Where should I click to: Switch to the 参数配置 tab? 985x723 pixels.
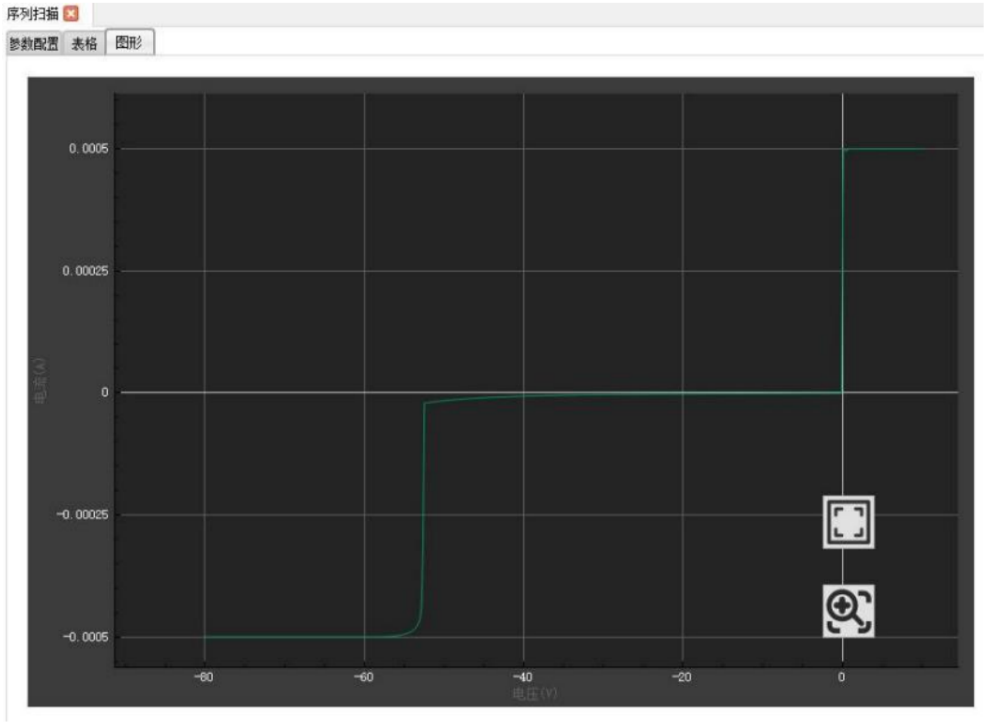tap(33, 43)
